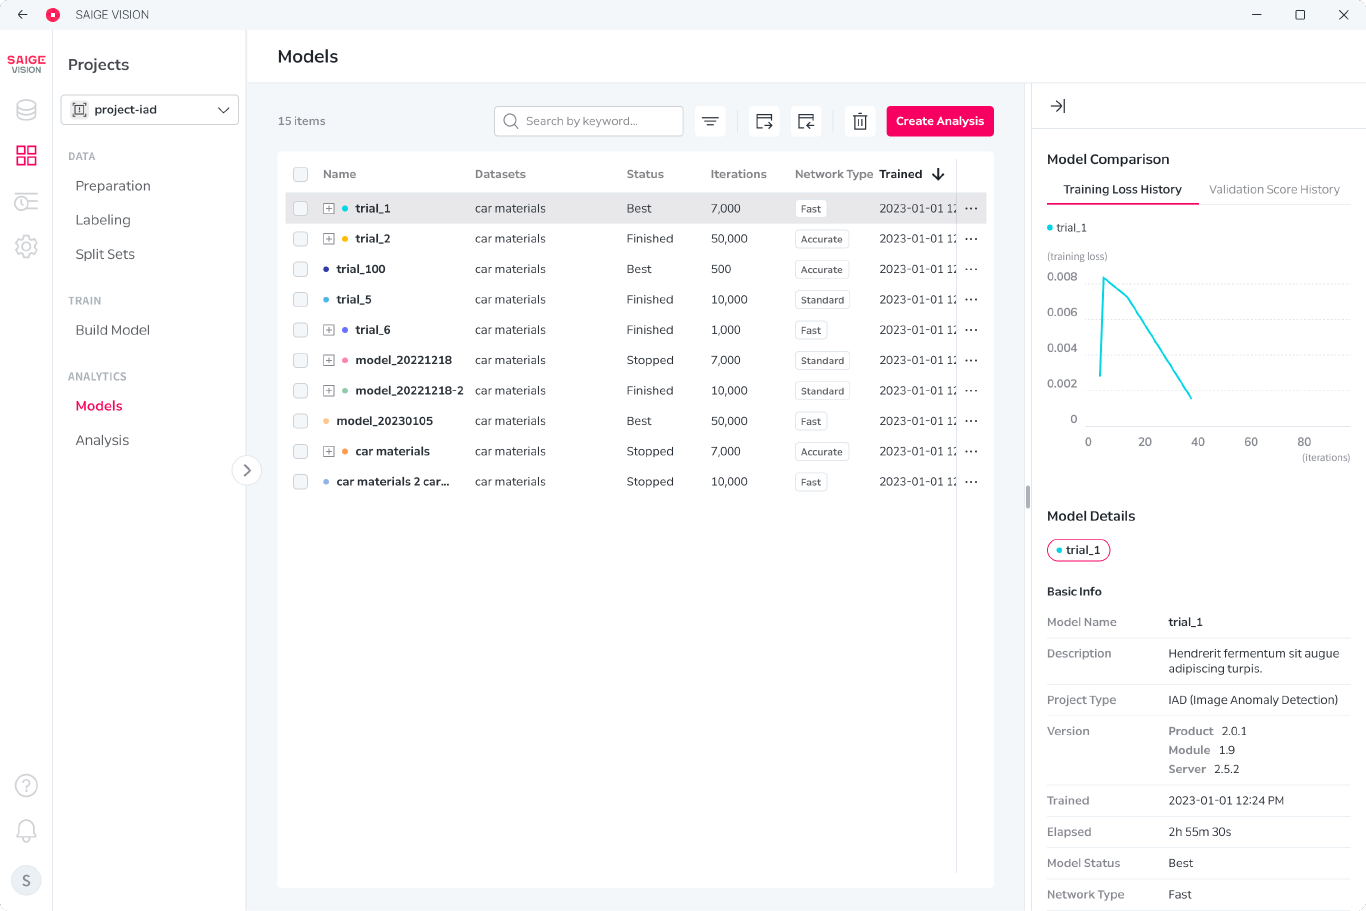Open the help question mark icon

tap(26, 786)
